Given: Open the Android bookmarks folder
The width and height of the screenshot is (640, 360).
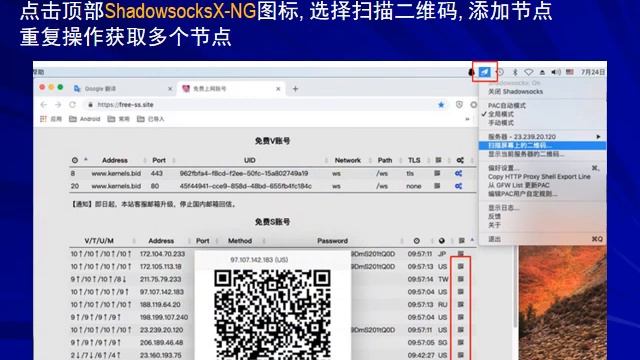Looking at the screenshot, I should point(84,119).
